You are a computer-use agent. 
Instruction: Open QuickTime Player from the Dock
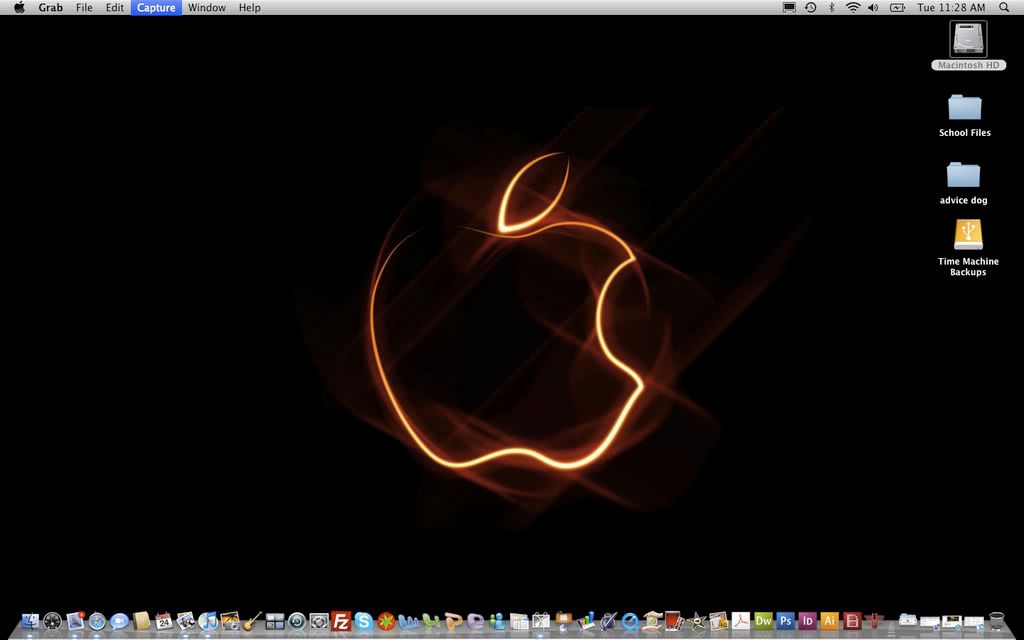point(630,621)
